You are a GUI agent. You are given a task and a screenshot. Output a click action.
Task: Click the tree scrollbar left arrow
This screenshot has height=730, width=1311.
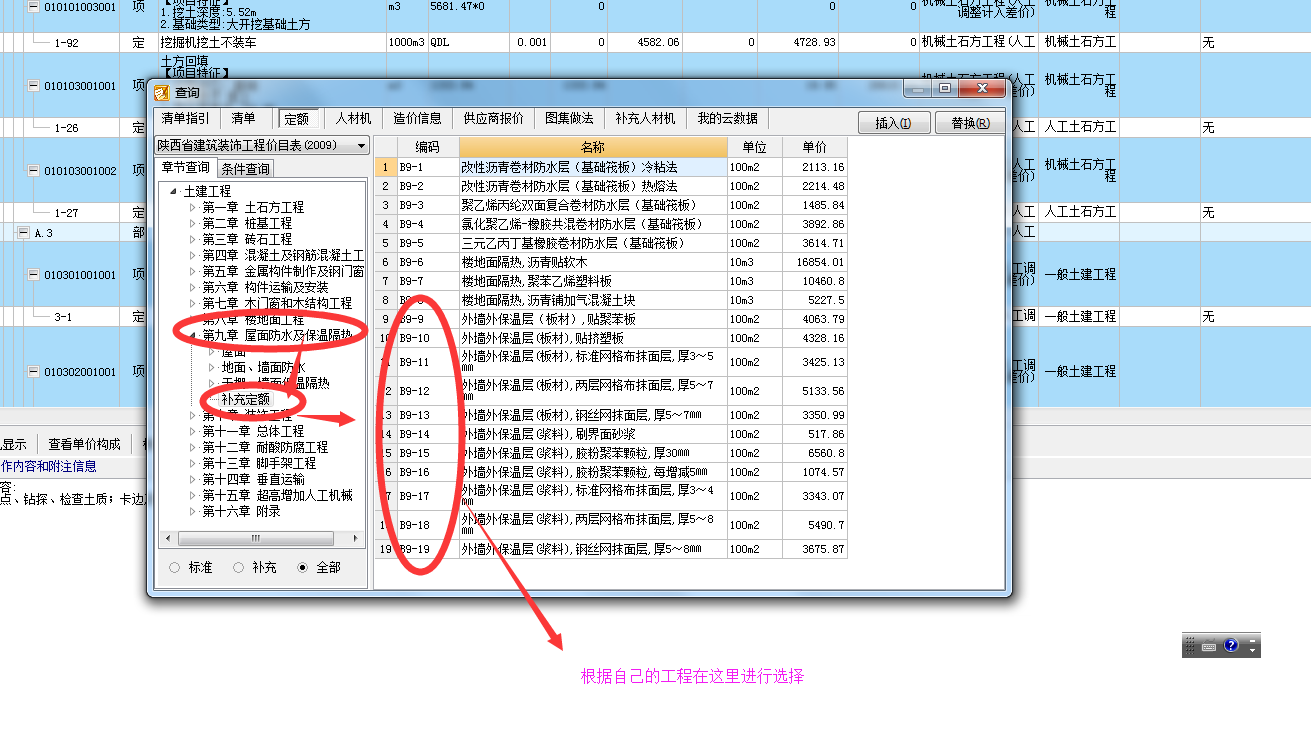point(169,539)
